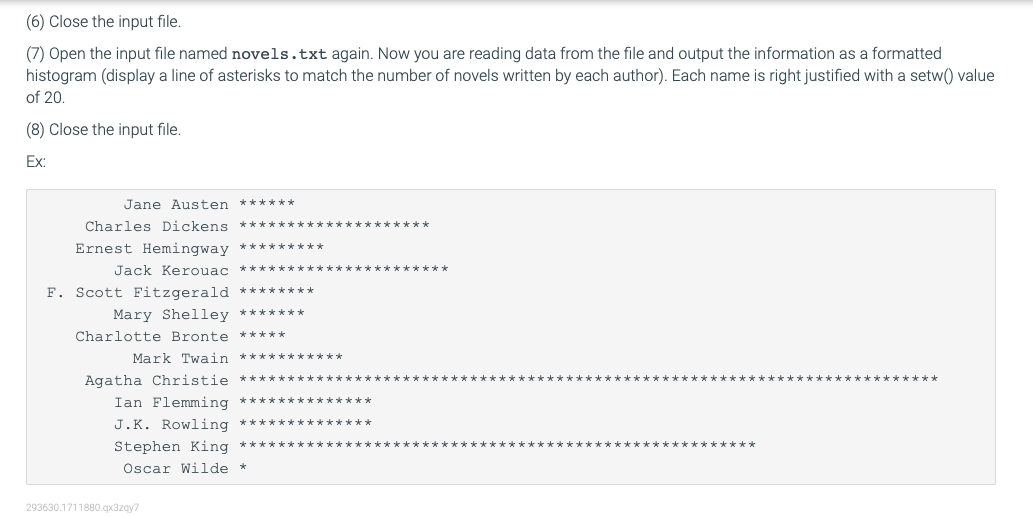Click the Ian Flemming name
Viewport: 1033px width, 517px height.
tap(171, 402)
